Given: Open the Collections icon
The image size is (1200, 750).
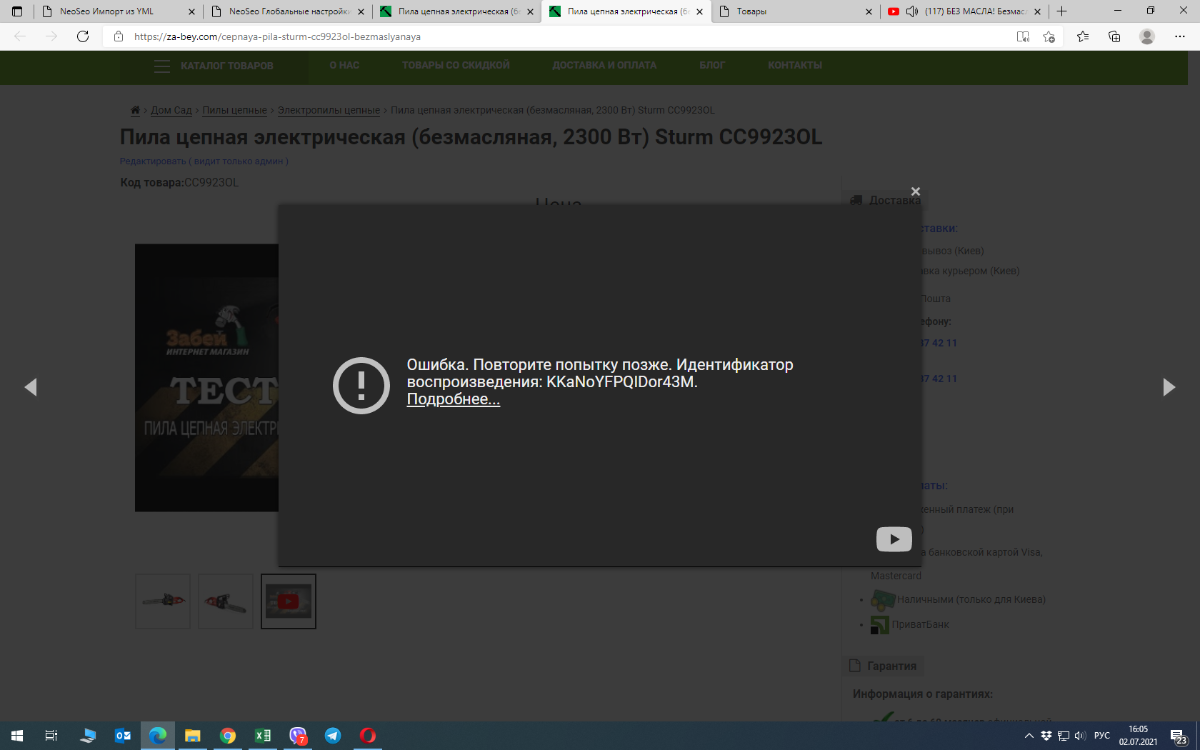Looking at the screenshot, I should click(x=1115, y=36).
